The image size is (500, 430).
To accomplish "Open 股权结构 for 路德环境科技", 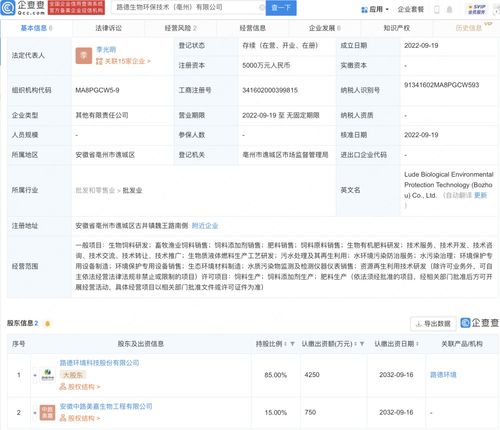I will click(80, 387).
